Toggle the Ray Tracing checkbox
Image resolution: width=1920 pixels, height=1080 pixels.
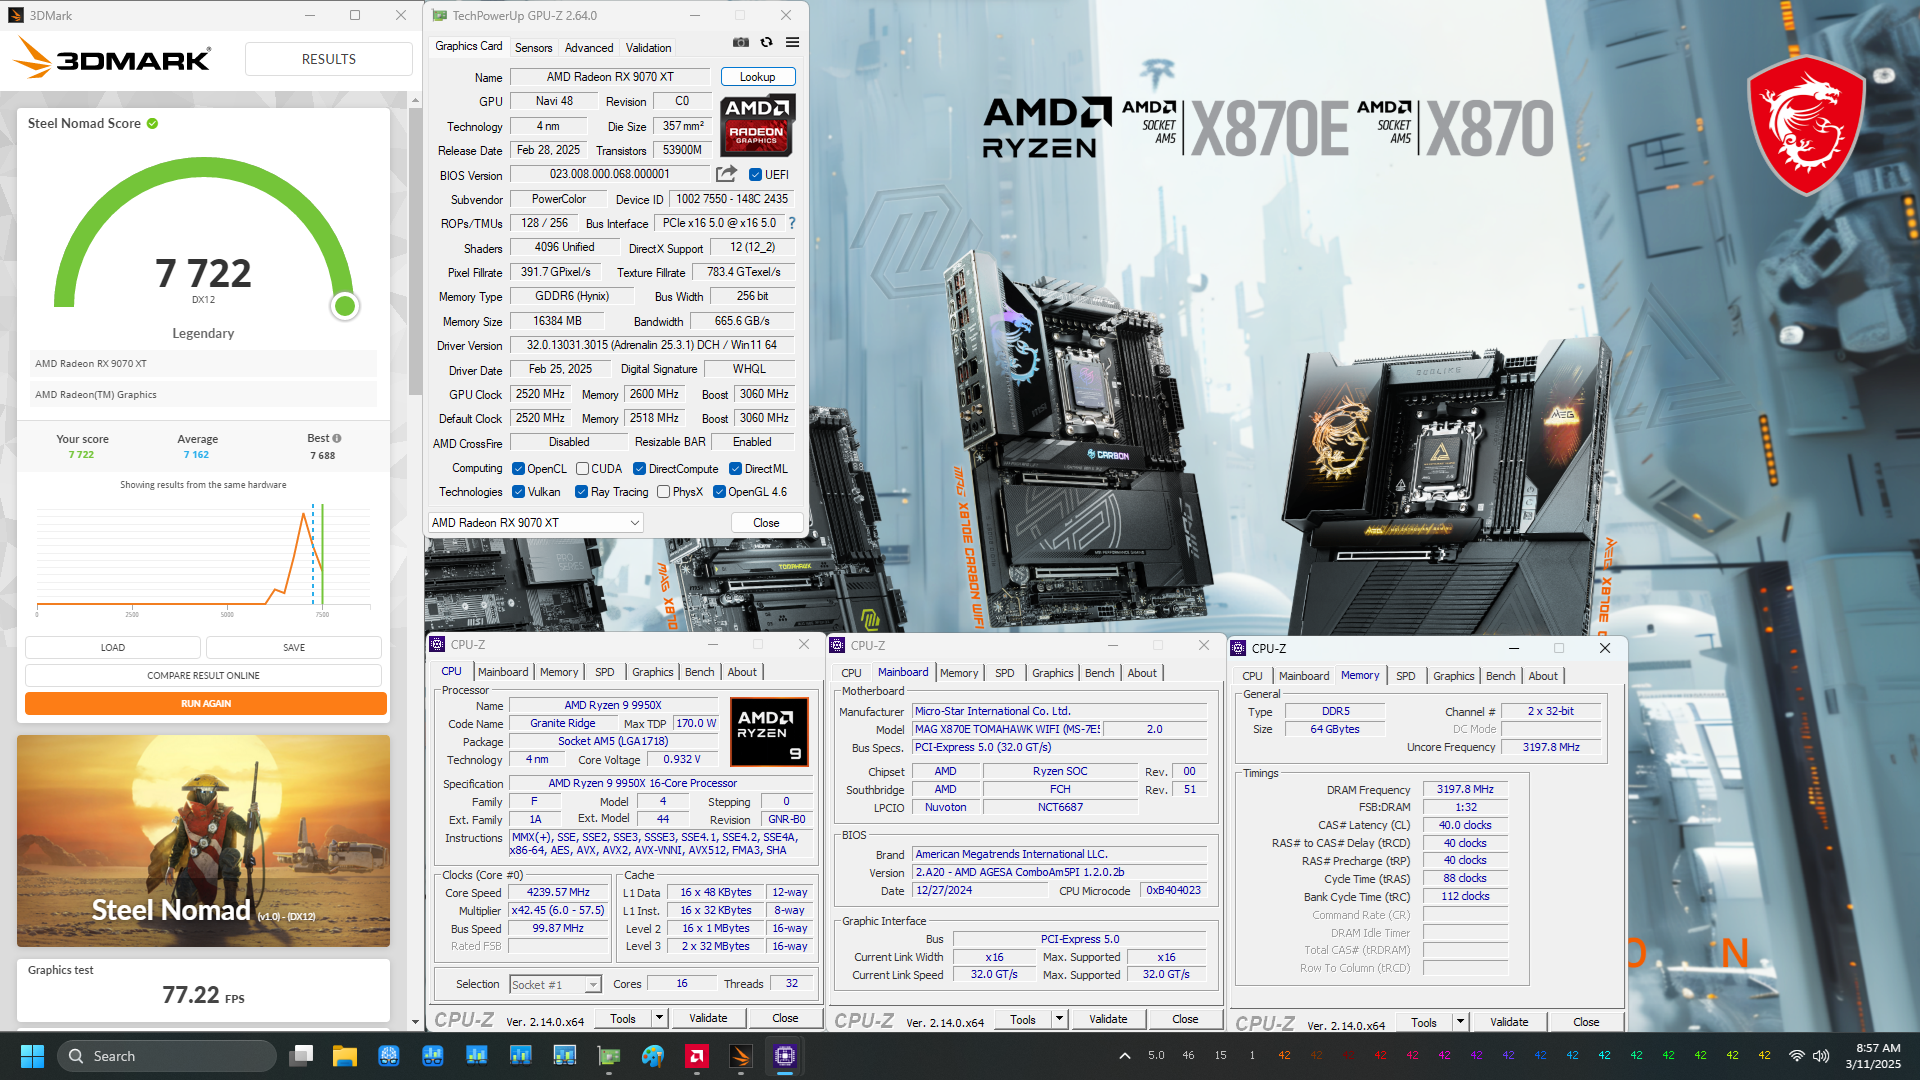pyautogui.click(x=581, y=492)
